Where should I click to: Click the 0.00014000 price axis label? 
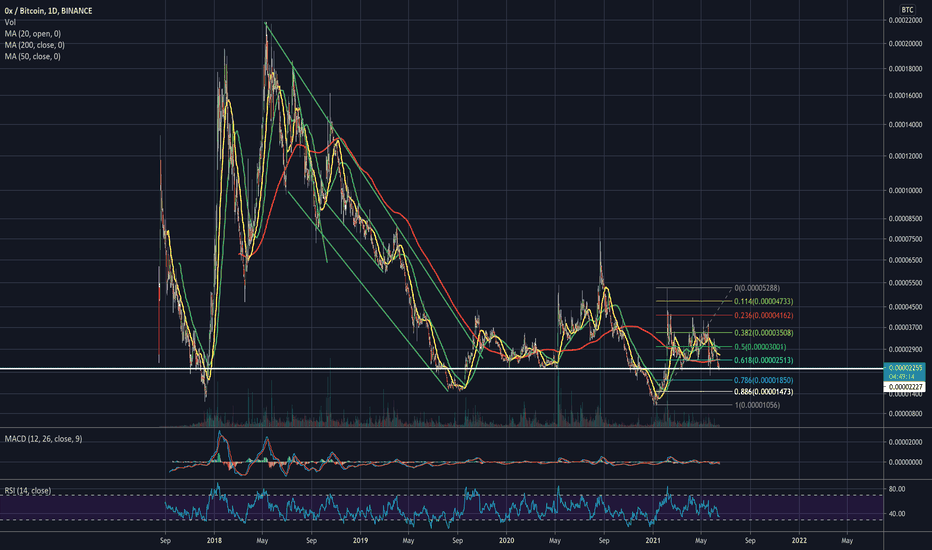906,125
